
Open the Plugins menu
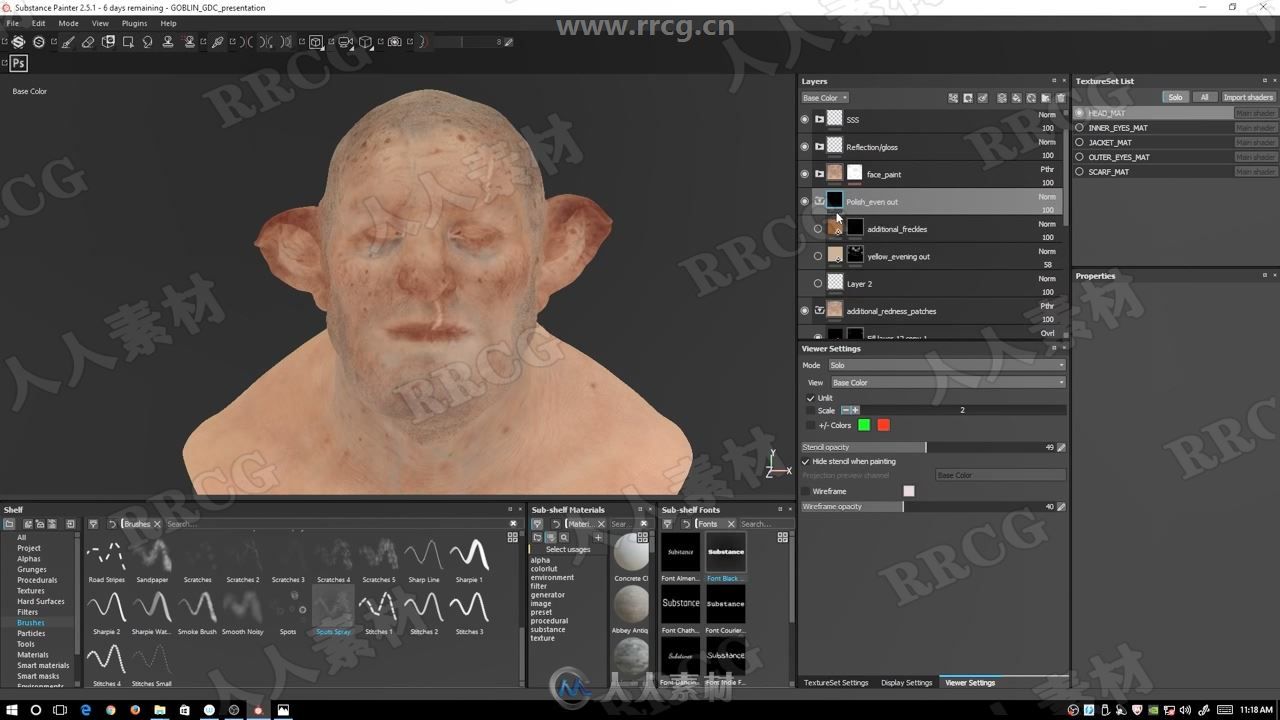tap(134, 23)
